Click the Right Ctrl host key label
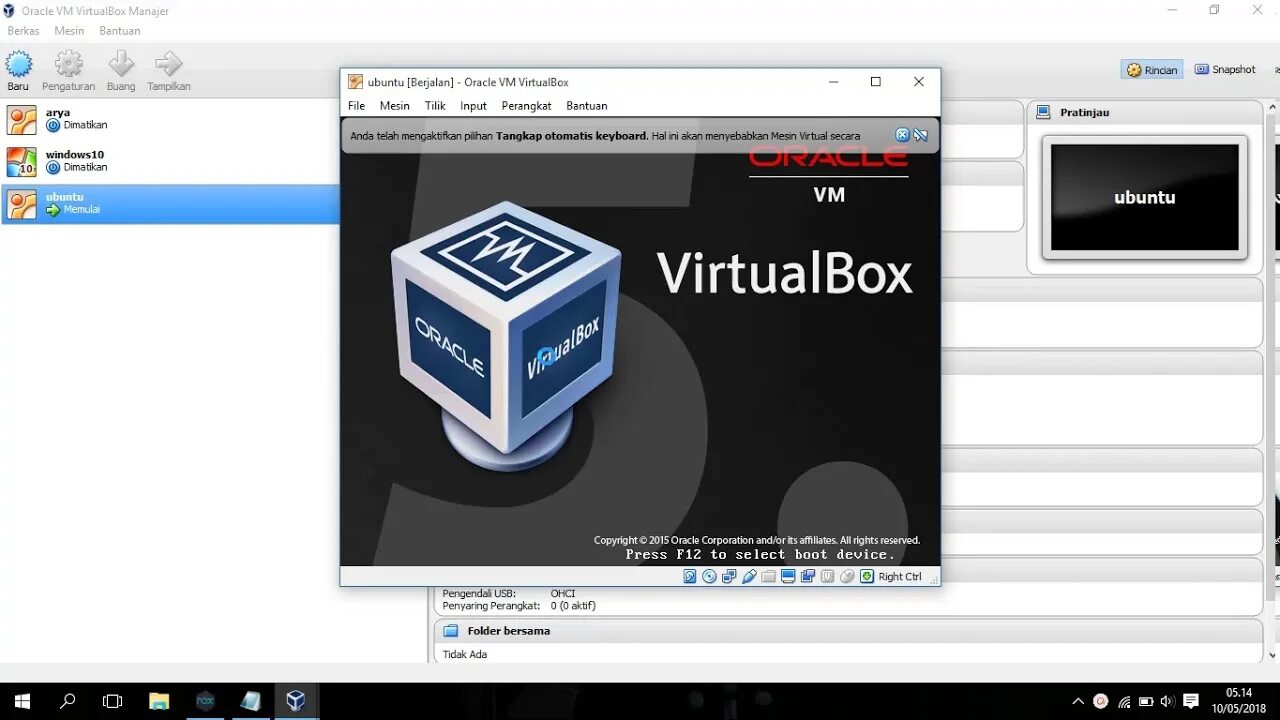The image size is (1280, 720). tap(900, 576)
